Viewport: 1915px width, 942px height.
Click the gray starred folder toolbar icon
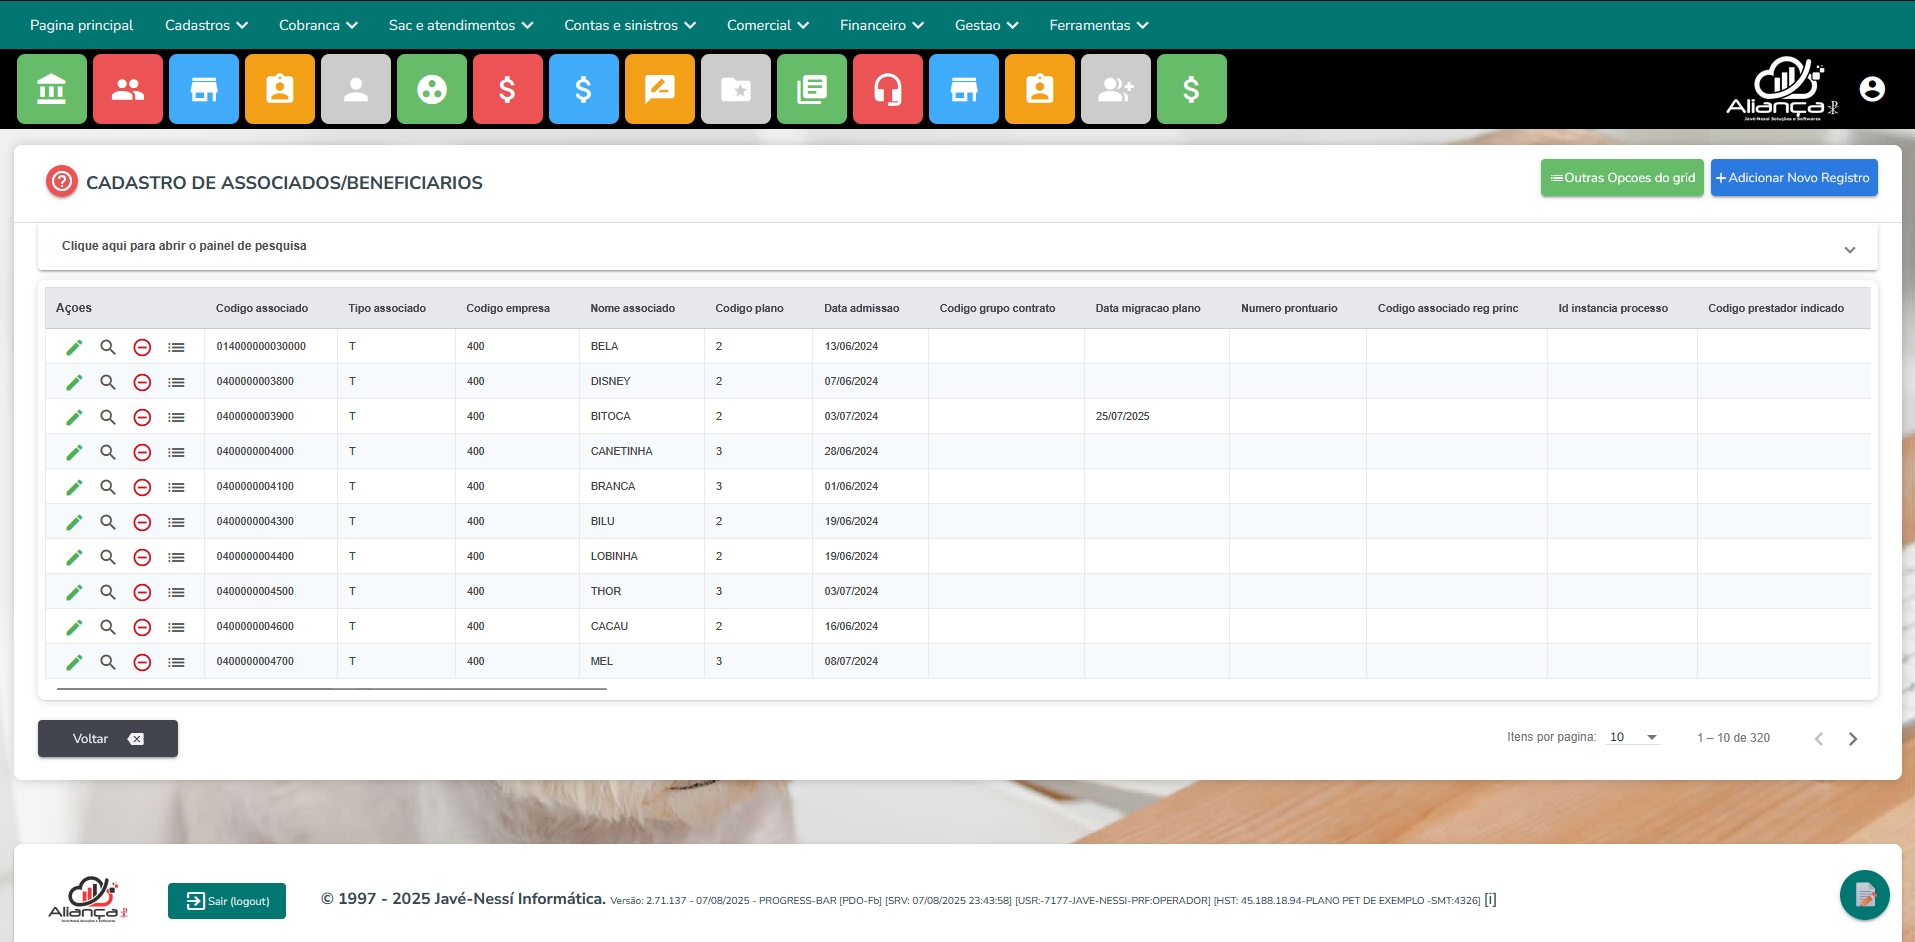coord(736,89)
